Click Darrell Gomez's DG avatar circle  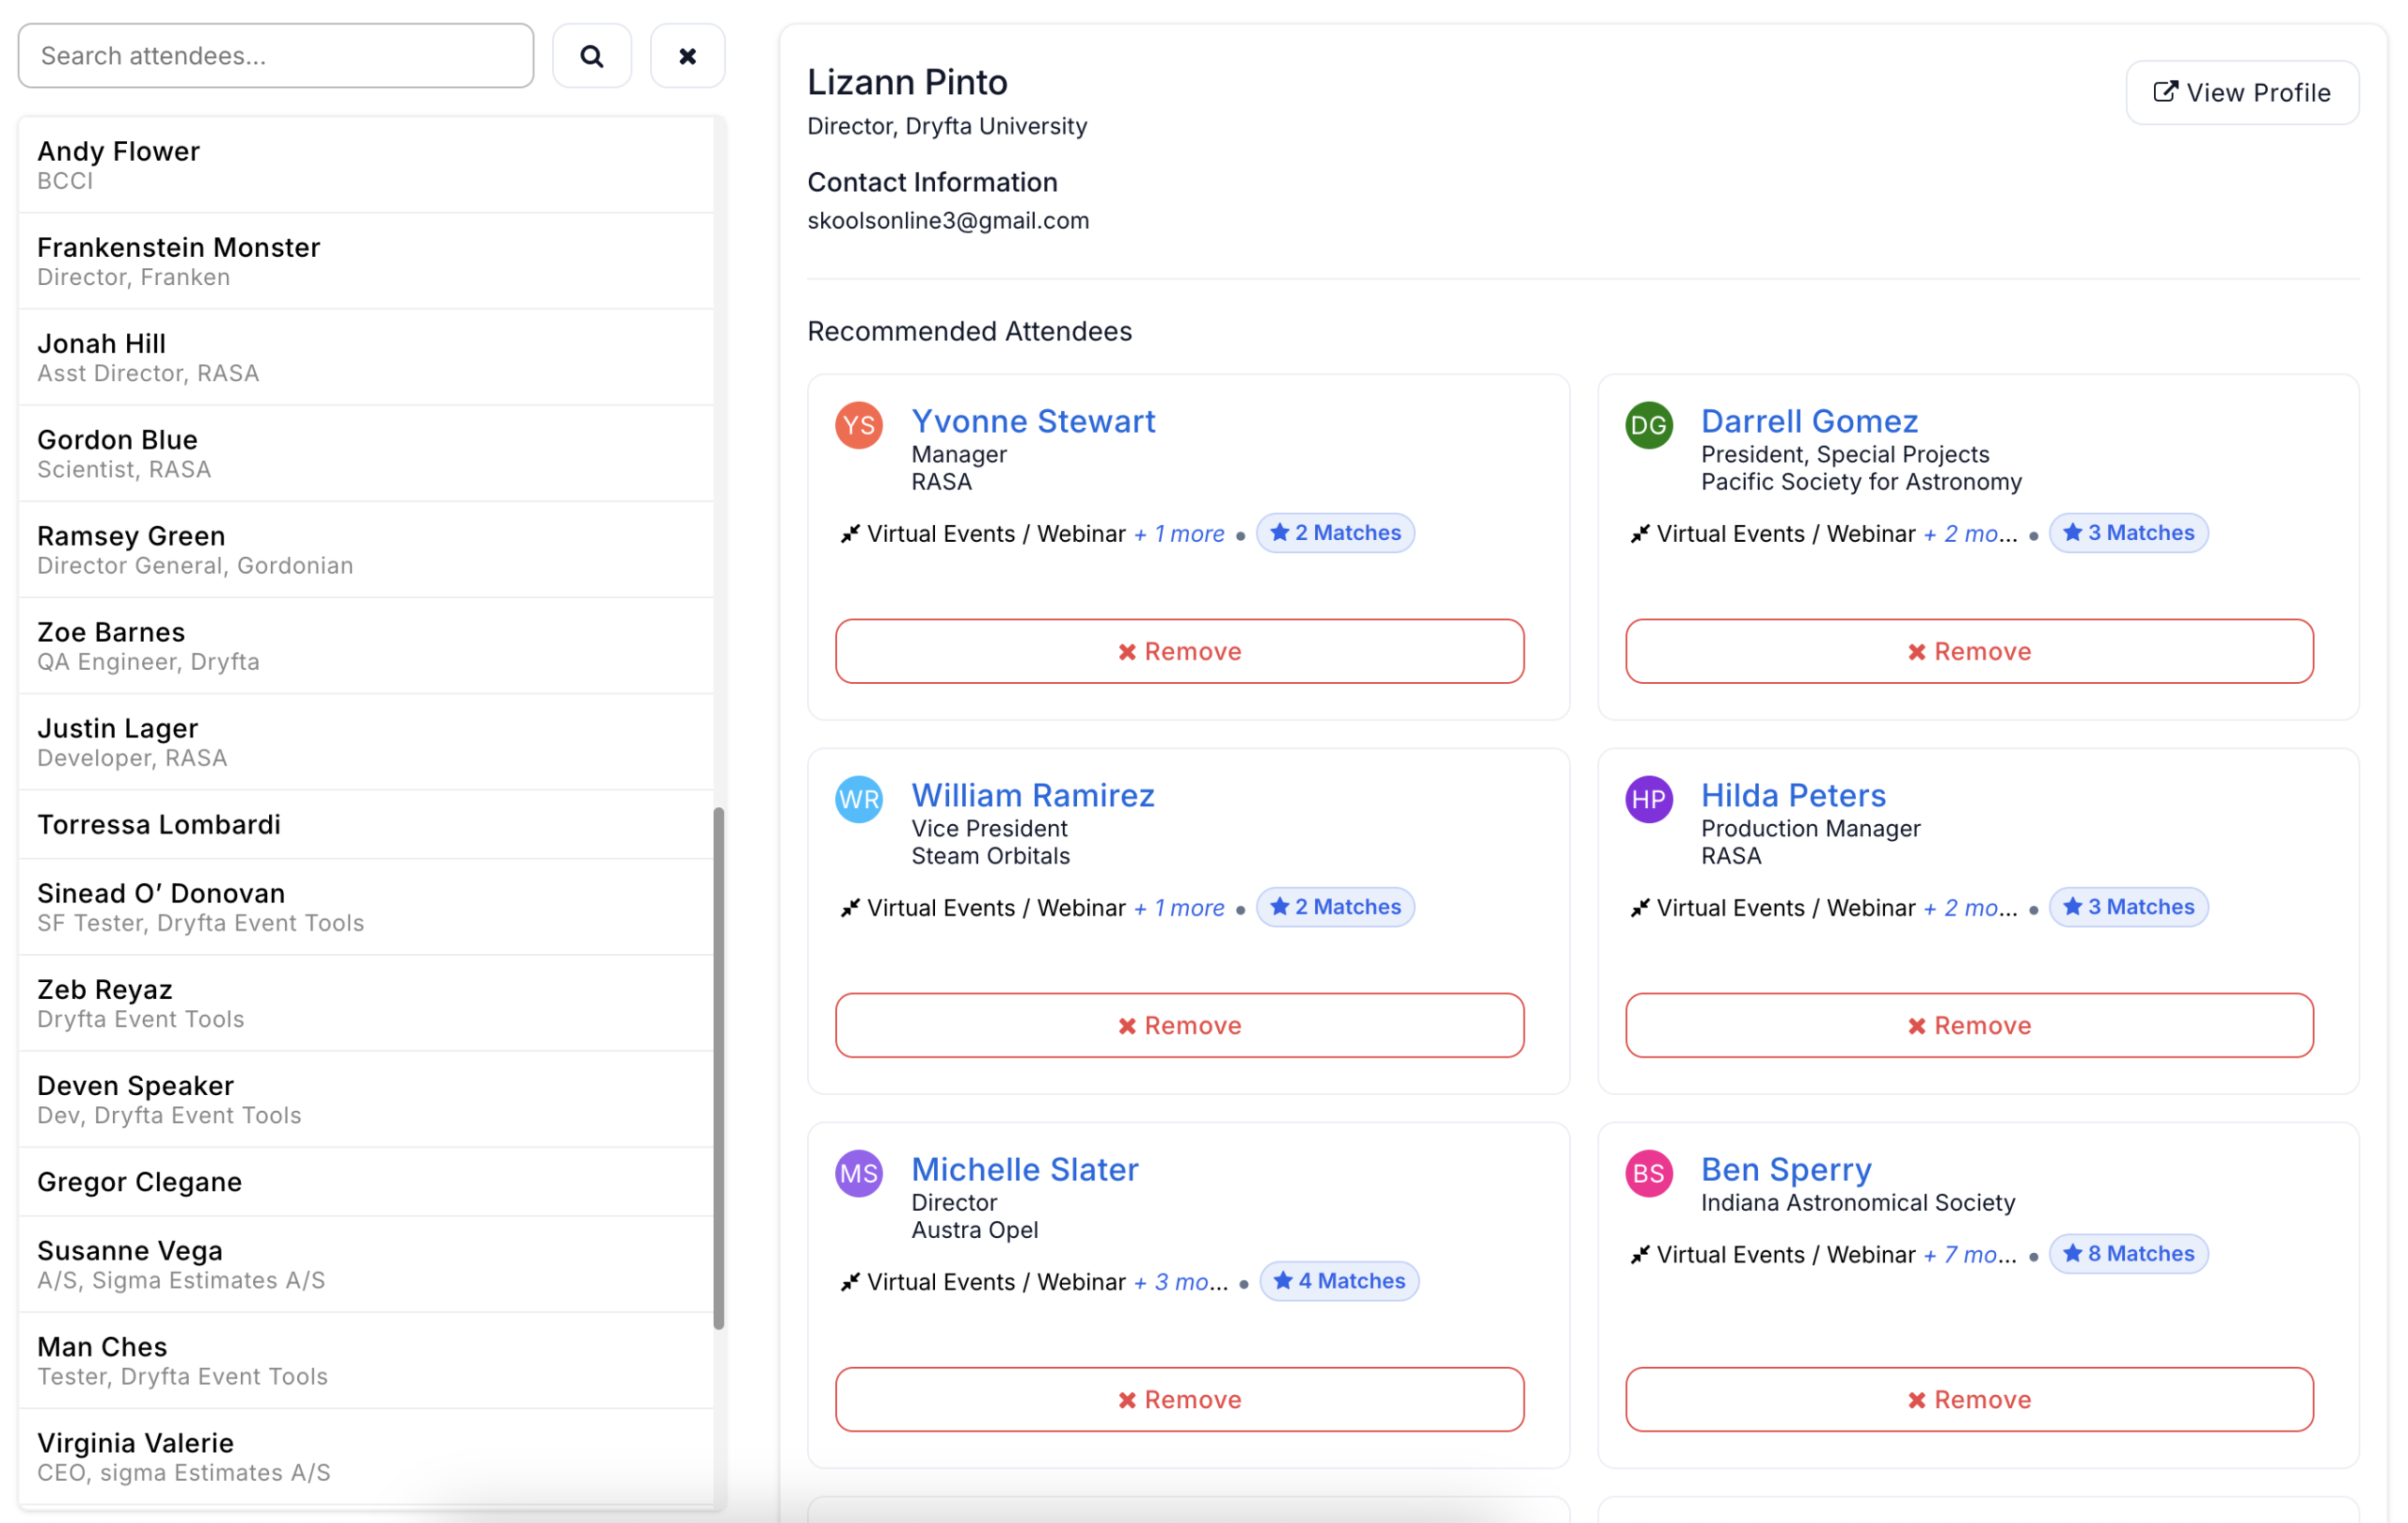tap(1648, 425)
